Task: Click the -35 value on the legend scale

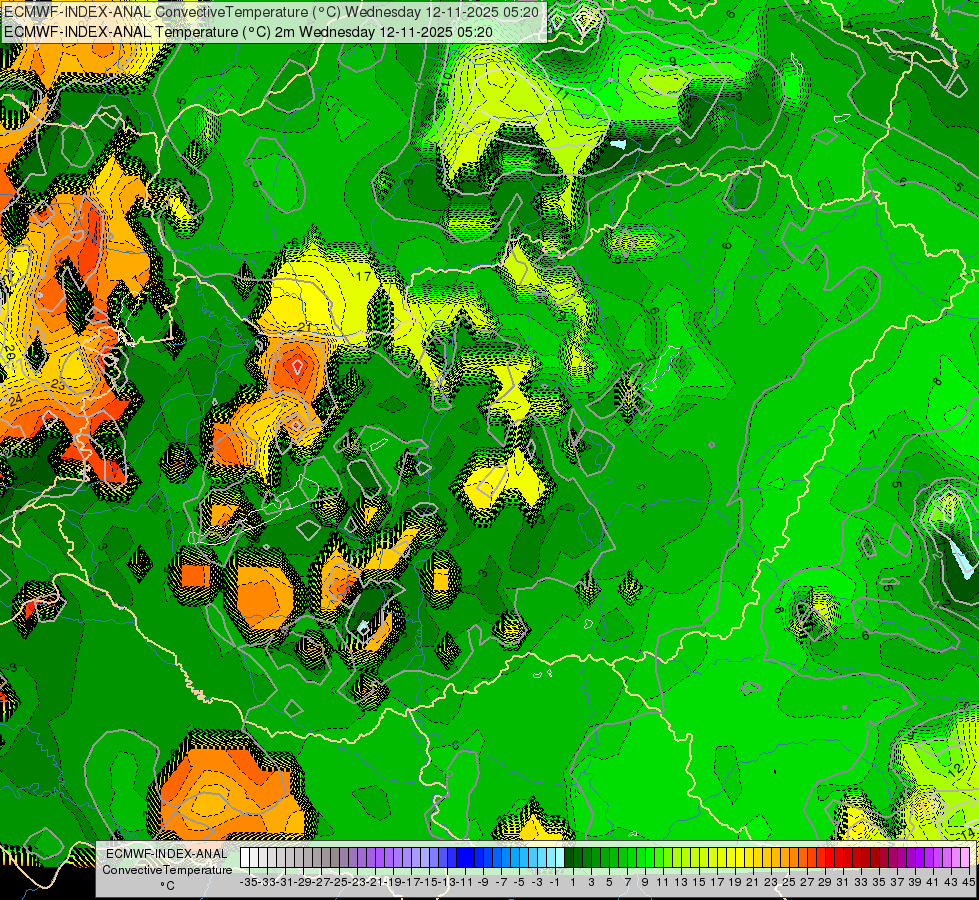Action: click(x=249, y=882)
